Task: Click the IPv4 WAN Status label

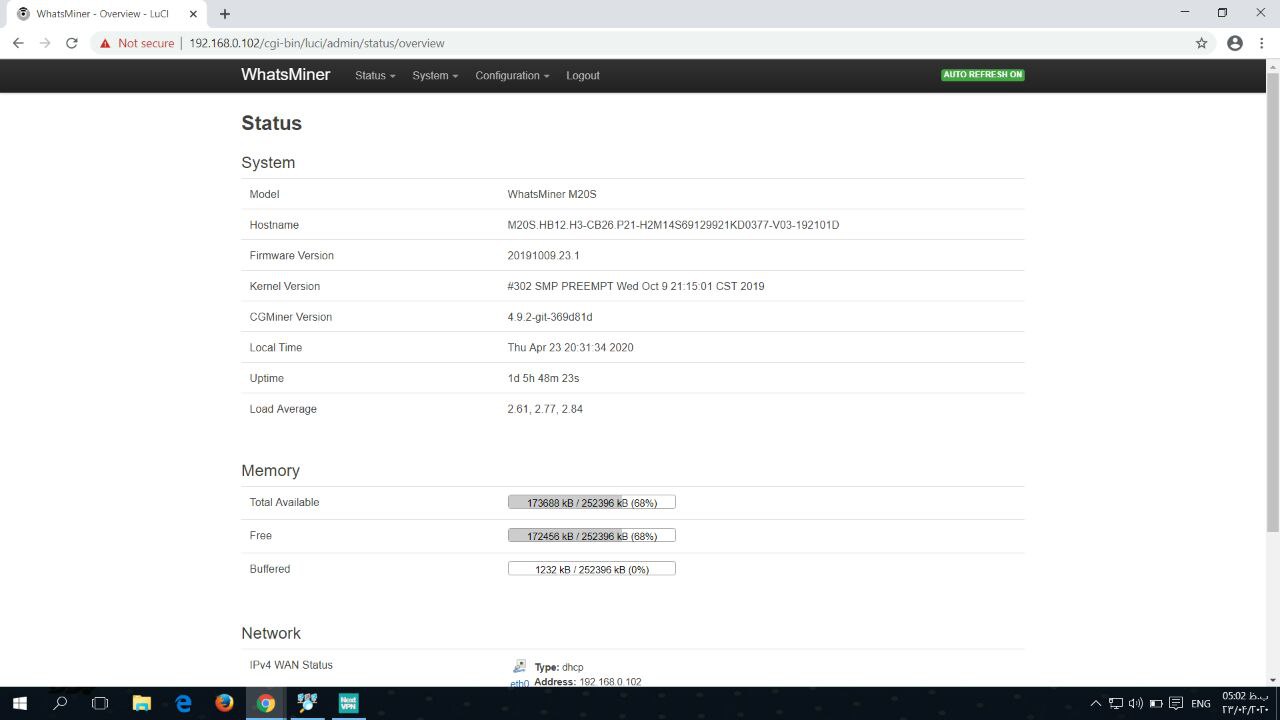Action: [x=291, y=665]
